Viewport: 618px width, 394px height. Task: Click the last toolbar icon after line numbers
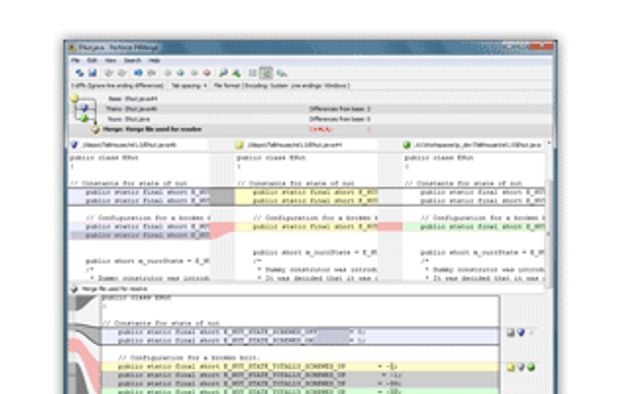pyautogui.click(x=281, y=73)
